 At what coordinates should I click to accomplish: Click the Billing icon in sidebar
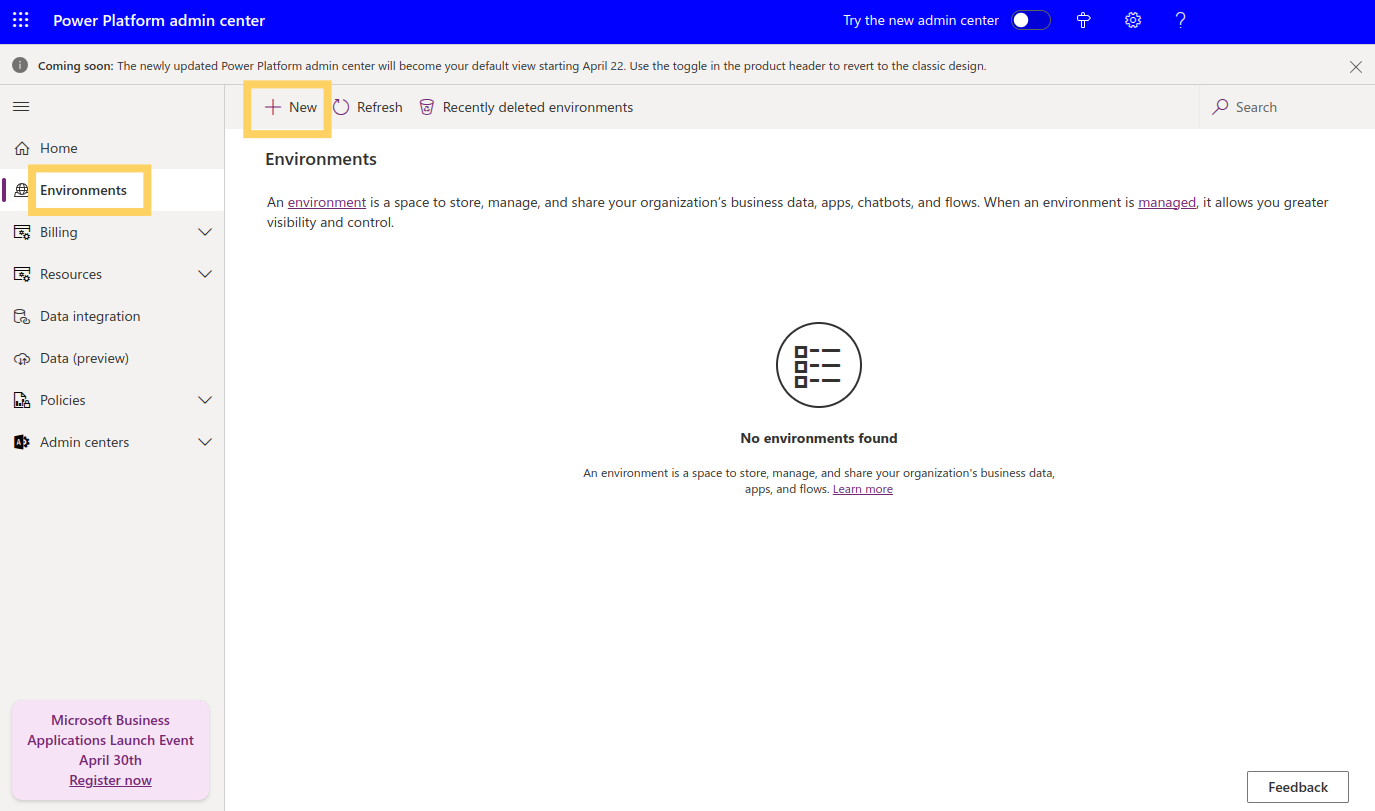[22, 232]
